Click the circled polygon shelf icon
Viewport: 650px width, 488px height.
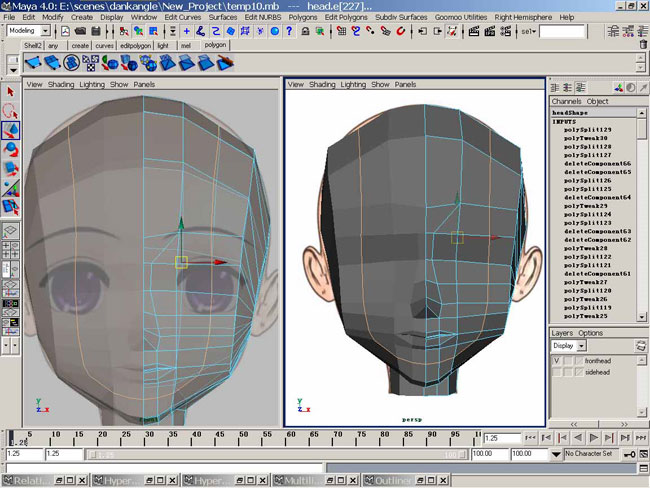tap(71, 63)
